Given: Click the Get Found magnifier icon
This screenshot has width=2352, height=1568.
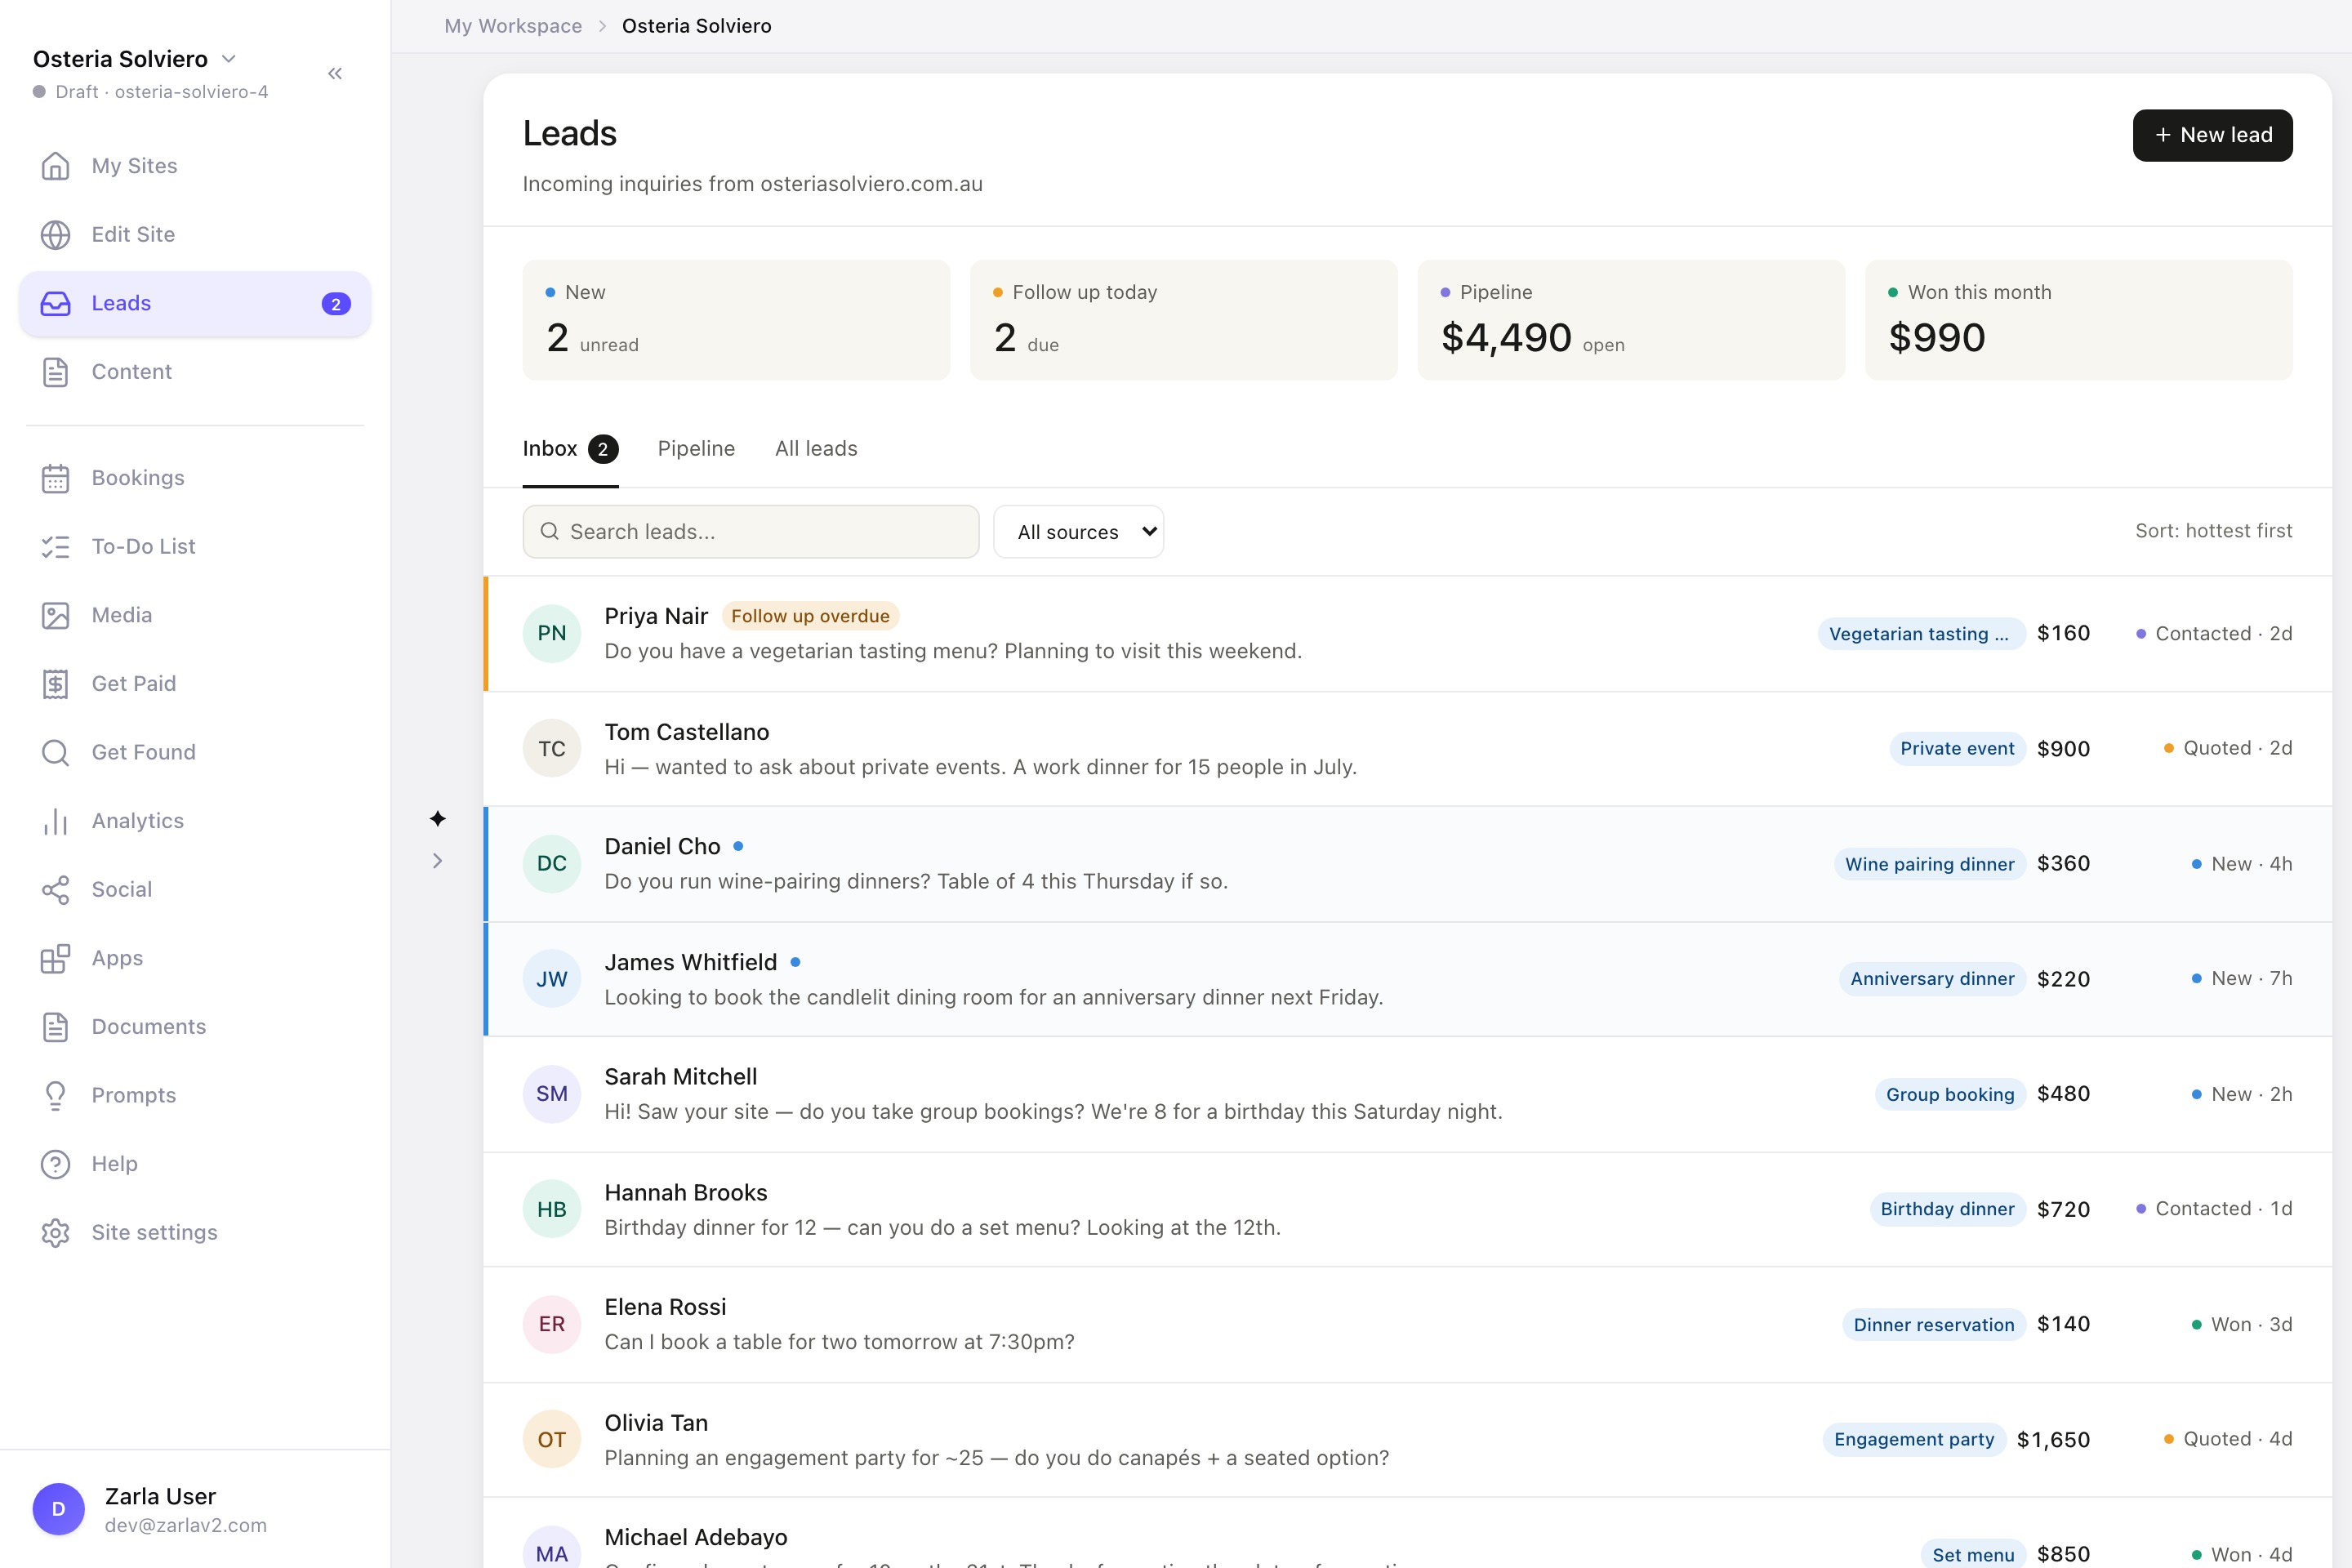Looking at the screenshot, I should click(55, 752).
